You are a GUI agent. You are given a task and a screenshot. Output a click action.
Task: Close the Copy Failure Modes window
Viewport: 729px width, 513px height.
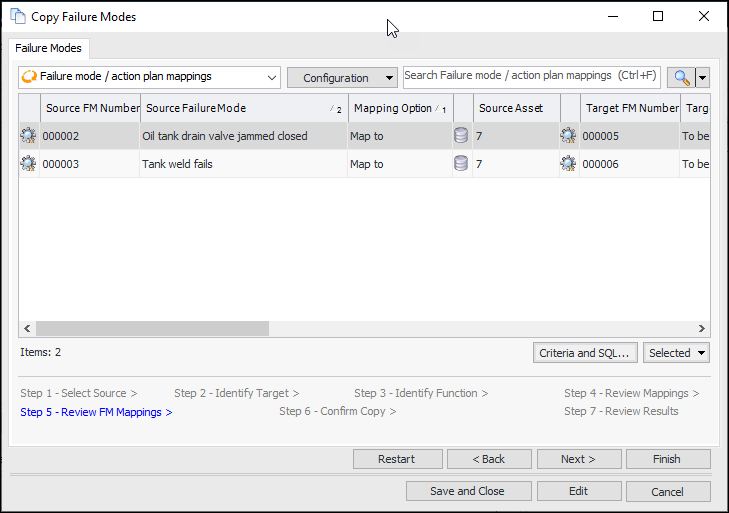pyautogui.click(x=703, y=16)
